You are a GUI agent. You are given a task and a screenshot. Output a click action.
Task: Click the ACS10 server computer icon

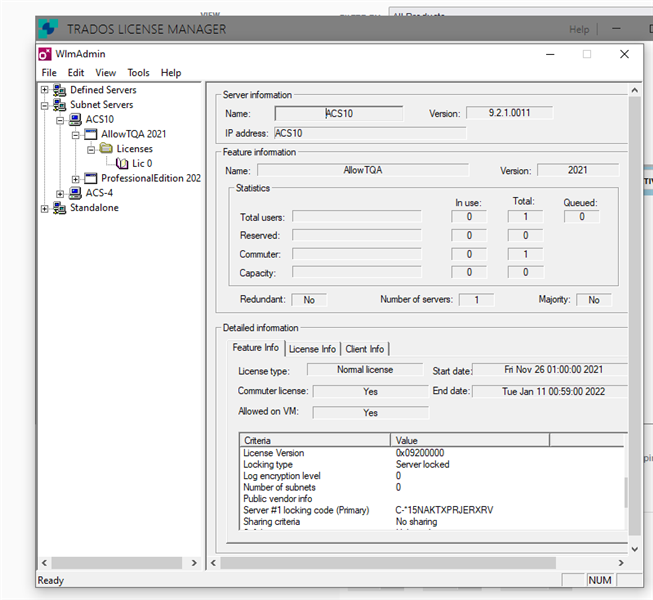click(x=75, y=120)
